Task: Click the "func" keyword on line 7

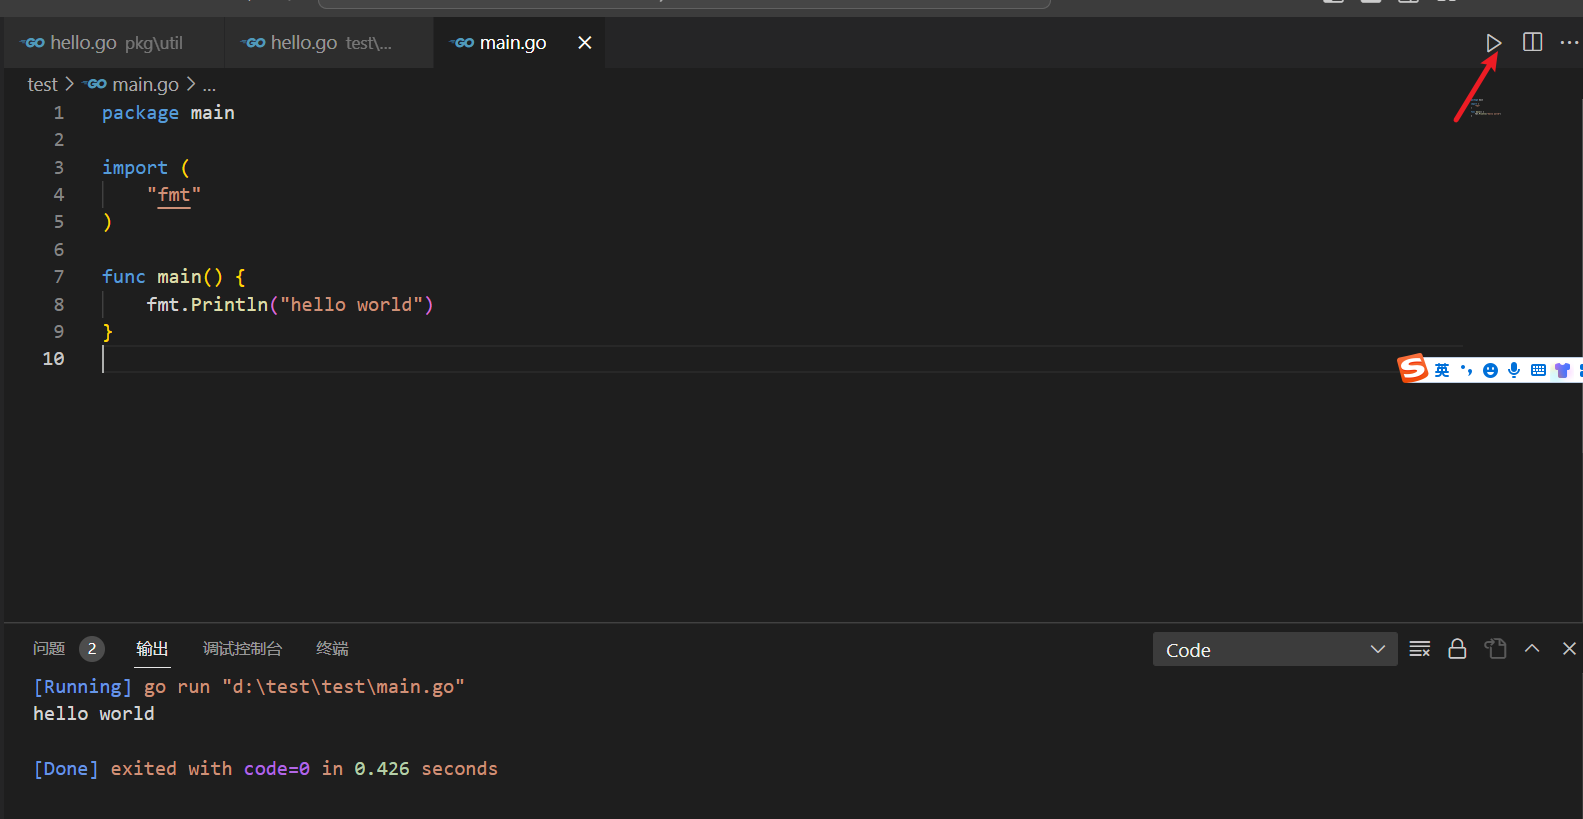Action: 124,277
